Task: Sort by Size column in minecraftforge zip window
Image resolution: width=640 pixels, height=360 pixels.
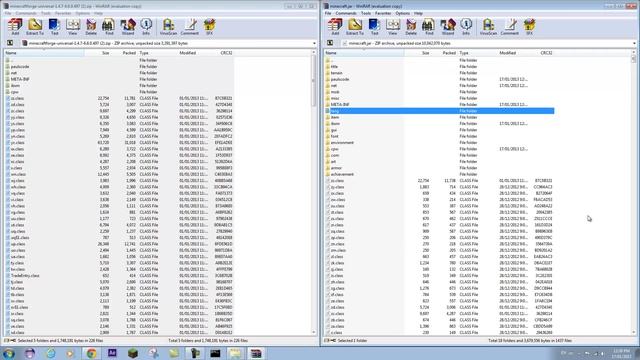Action: 98,53
